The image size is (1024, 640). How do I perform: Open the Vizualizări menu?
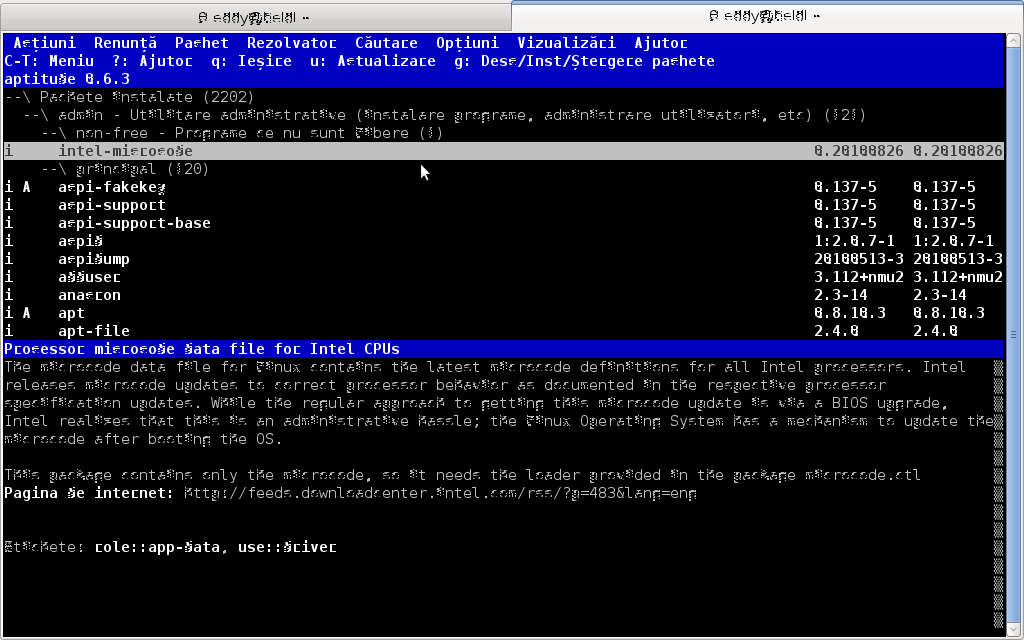point(566,43)
